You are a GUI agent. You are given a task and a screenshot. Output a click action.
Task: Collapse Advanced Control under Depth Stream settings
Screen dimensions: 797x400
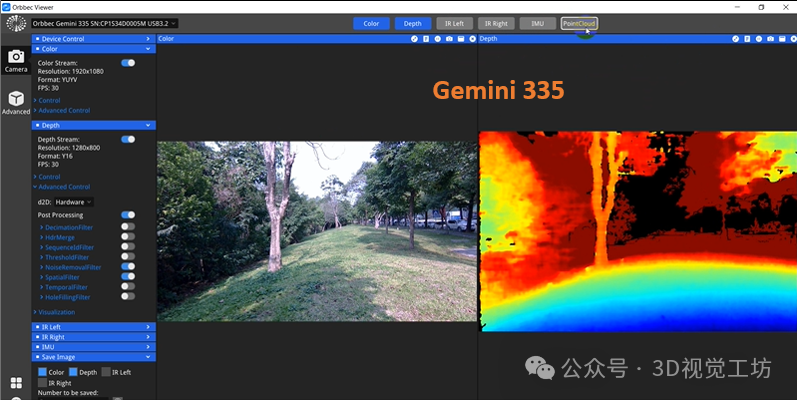tap(62, 187)
